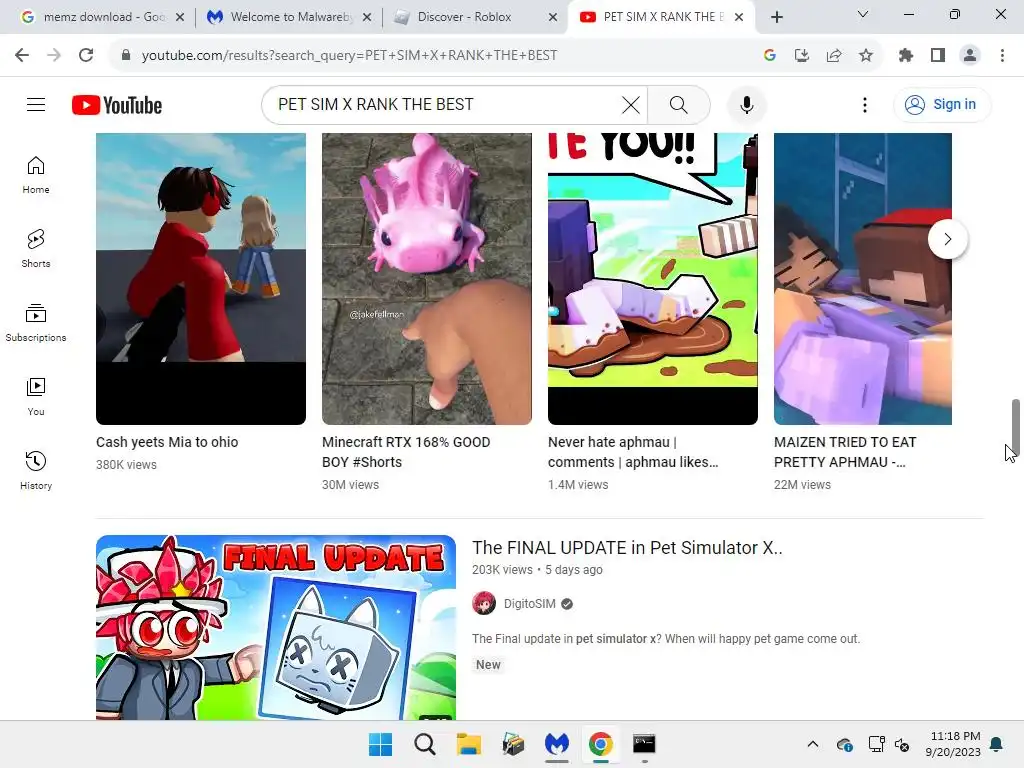This screenshot has height=768, width=1024.
Task: Click the magnifier search button
Action: point(679,104)
